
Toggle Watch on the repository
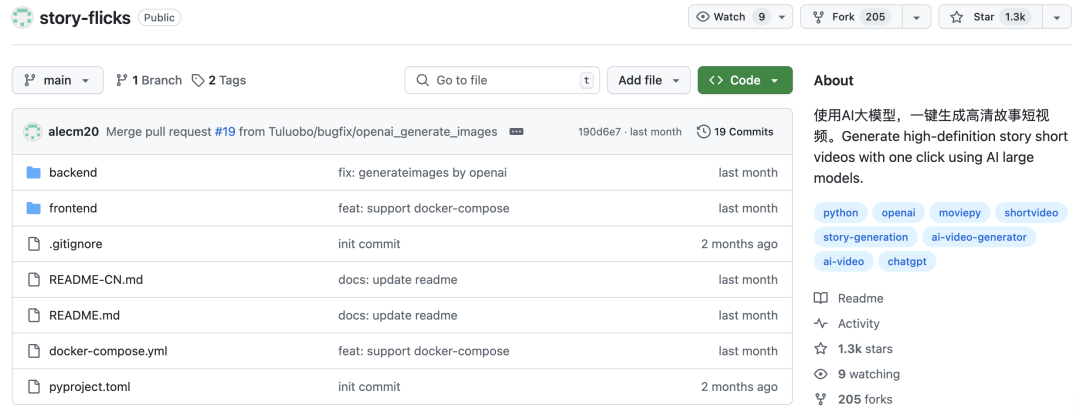tap(730, 17)
